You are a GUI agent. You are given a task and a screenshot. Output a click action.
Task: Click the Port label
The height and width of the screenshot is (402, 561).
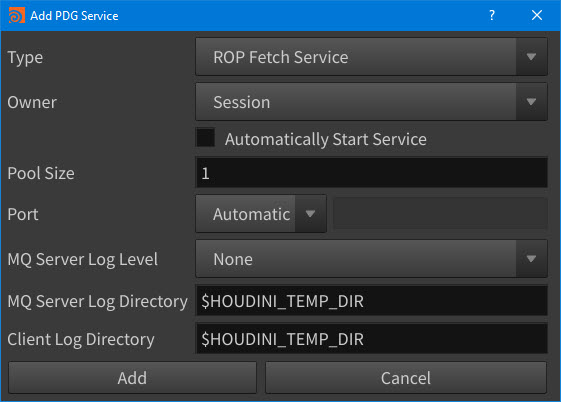pyautogui.click(x=23, y=214)
